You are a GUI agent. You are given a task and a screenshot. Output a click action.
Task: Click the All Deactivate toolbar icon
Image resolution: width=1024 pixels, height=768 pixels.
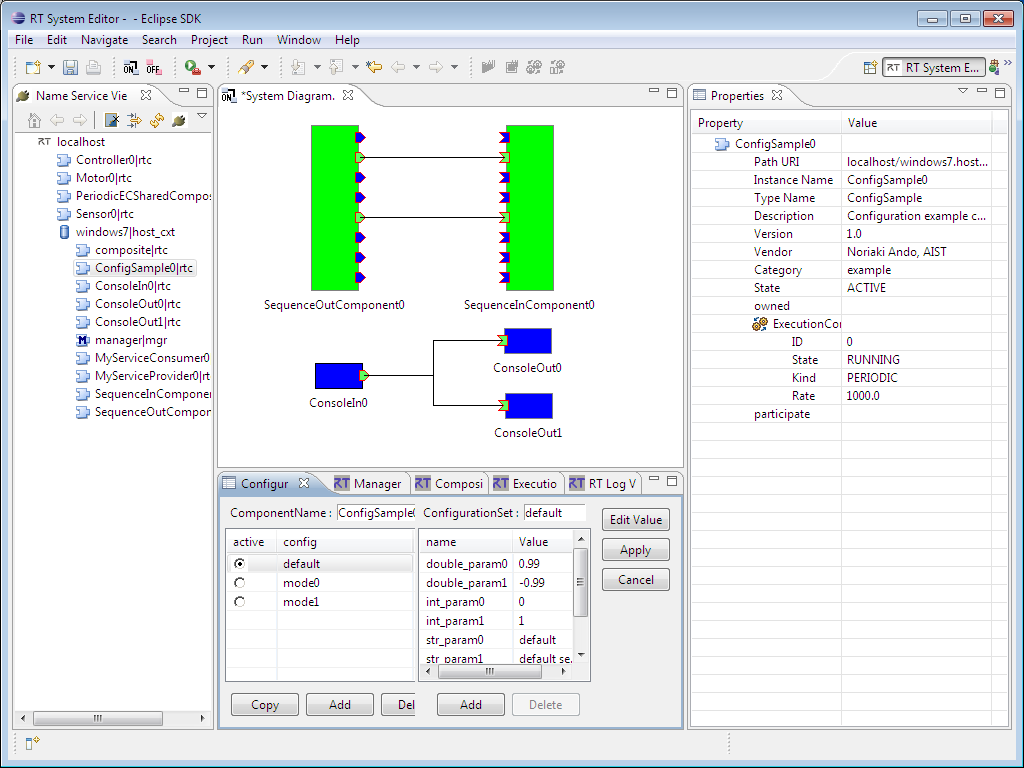coord(511,67)
